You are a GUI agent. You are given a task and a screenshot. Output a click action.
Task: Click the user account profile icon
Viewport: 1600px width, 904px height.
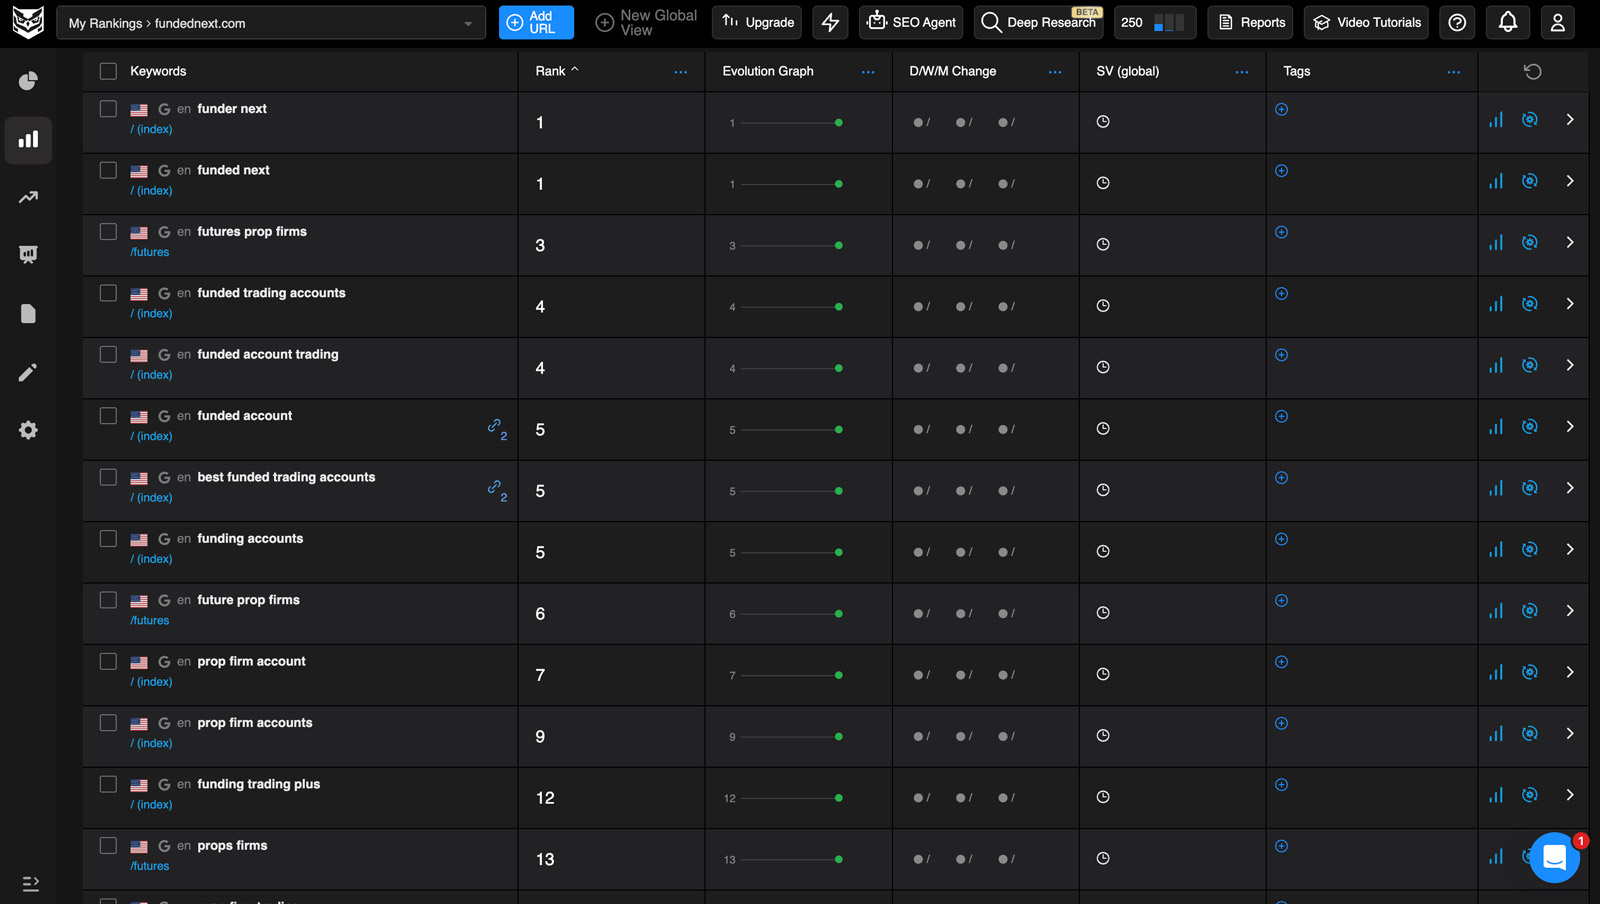(1557, 22)
